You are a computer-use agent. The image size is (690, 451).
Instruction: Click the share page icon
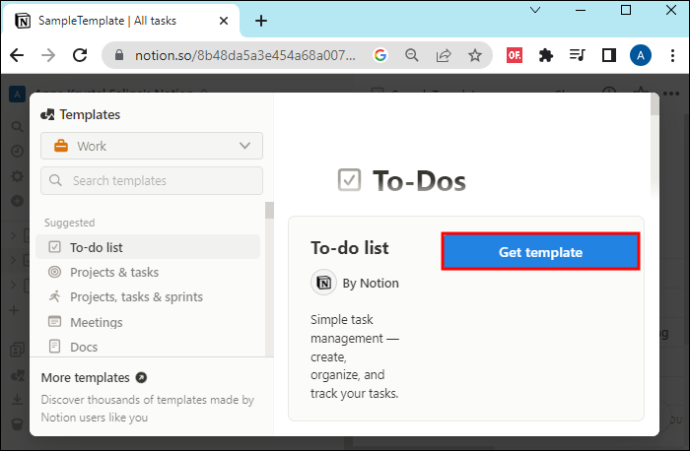(444, 55)
